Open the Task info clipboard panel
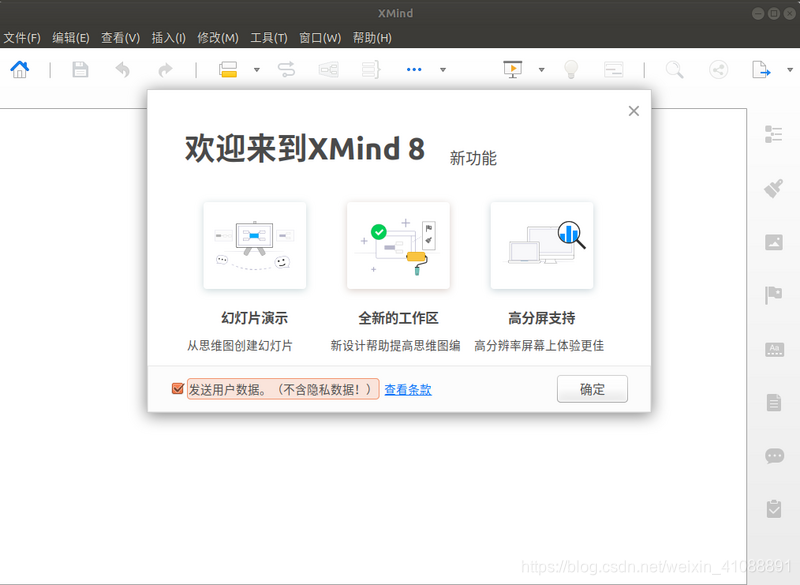 774,508
